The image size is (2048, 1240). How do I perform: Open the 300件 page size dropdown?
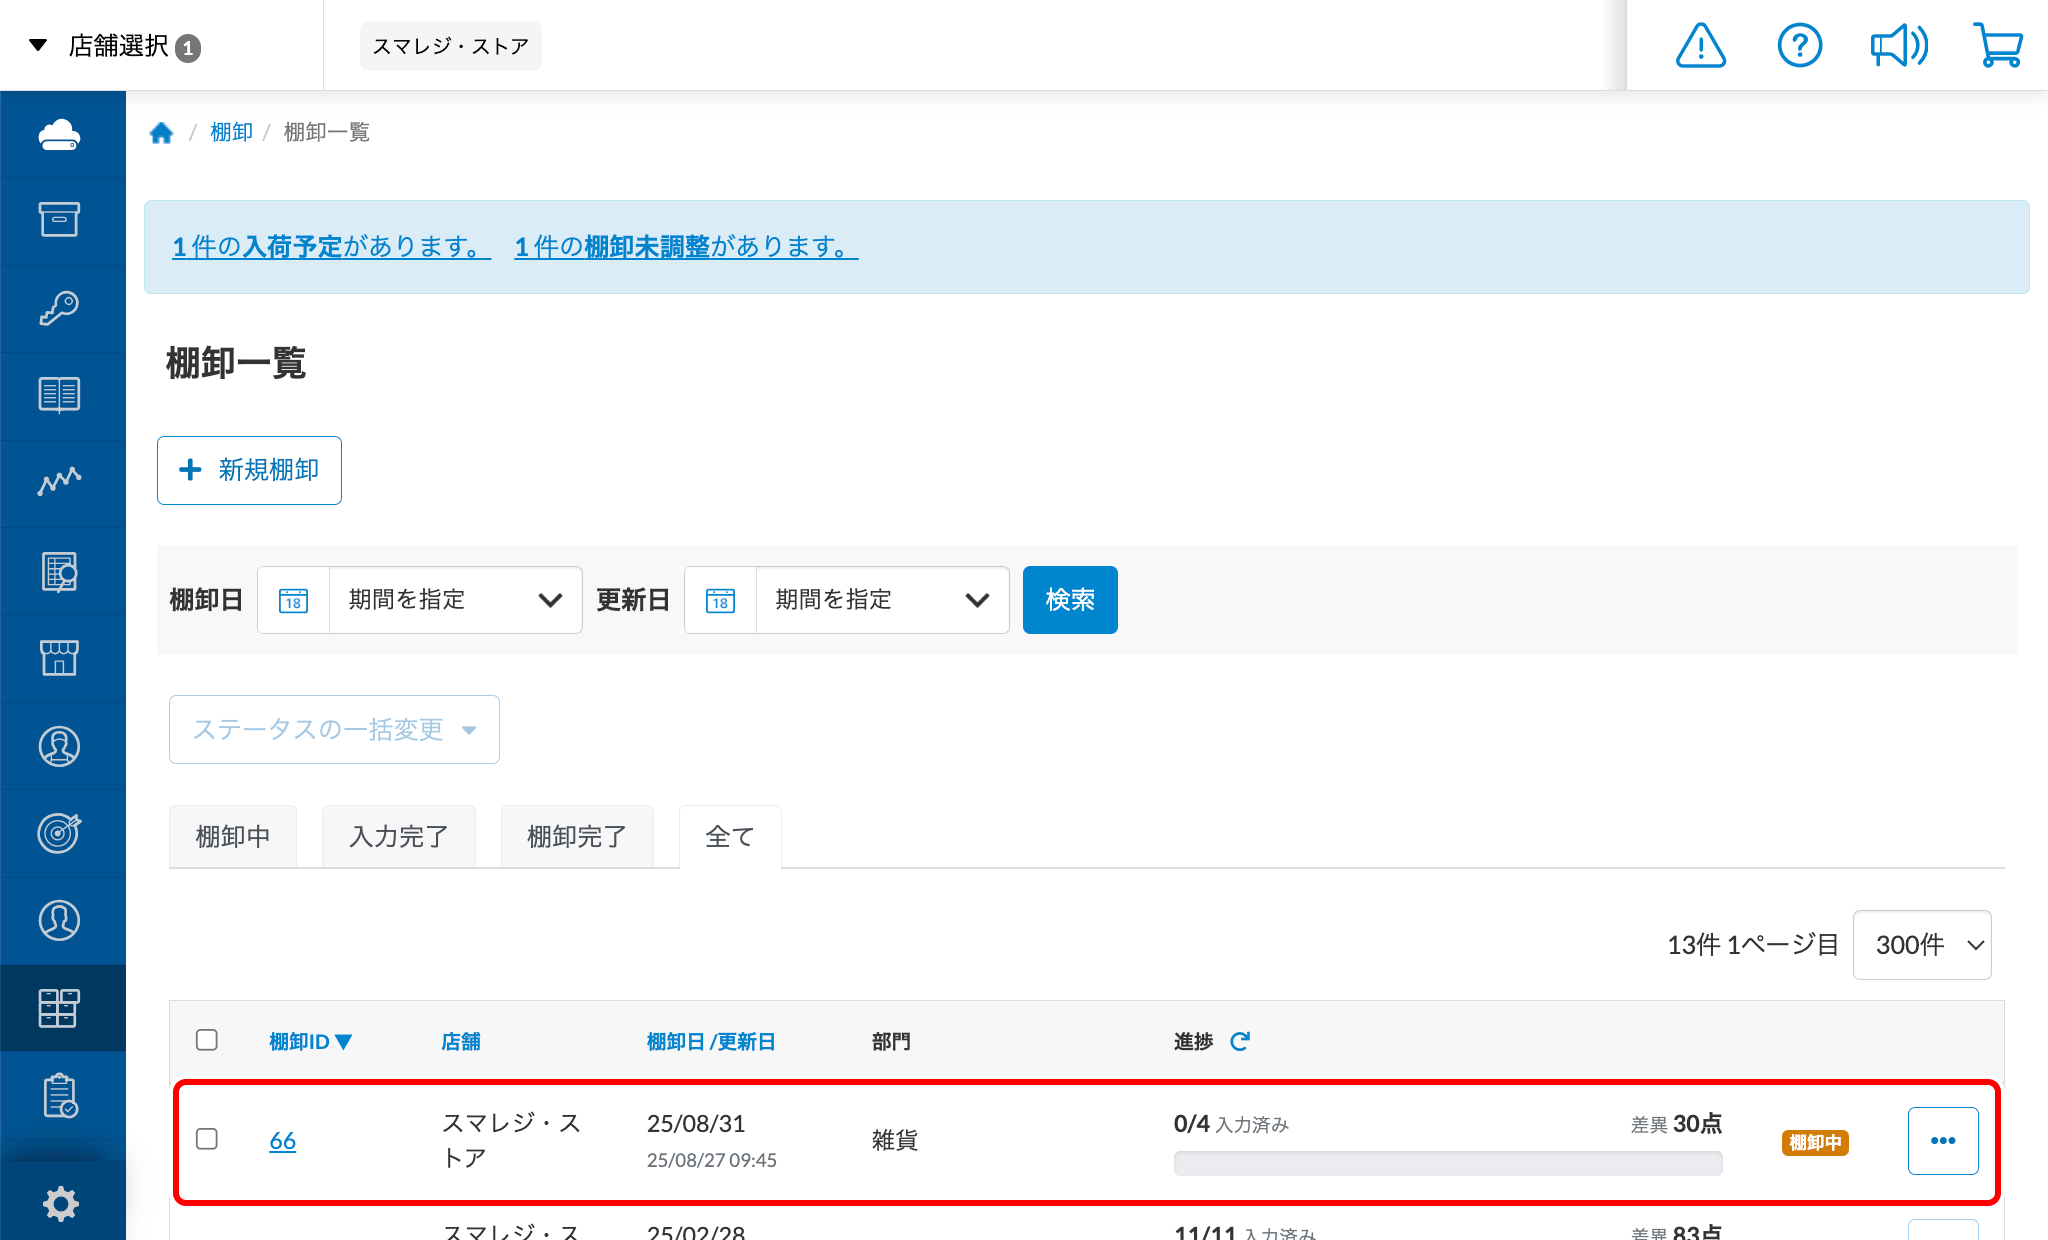(x=1921, y=945)
